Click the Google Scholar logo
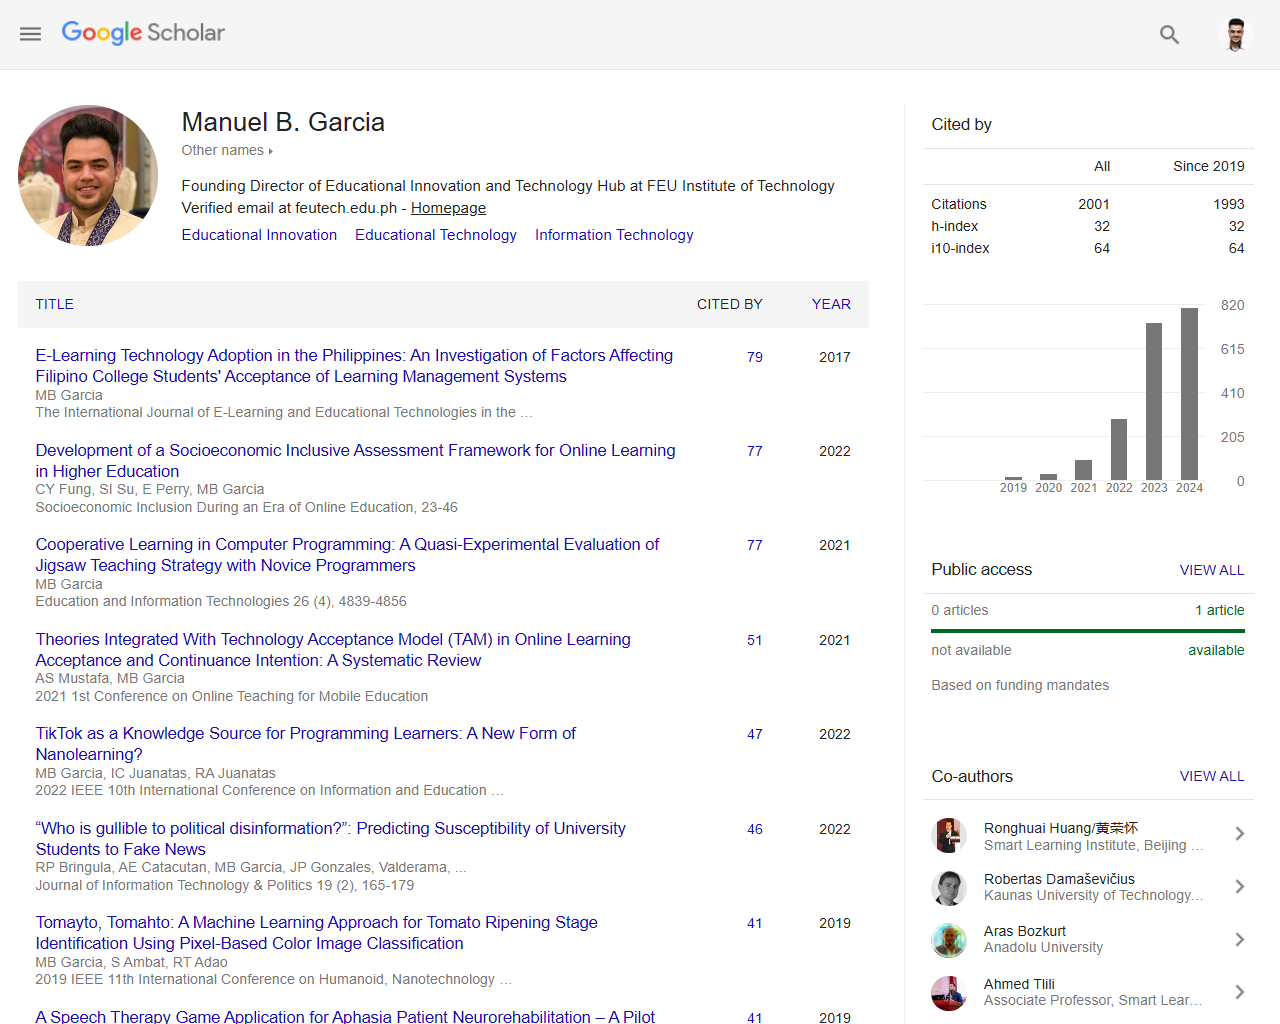Image resolution: width=1280 pixels, height=1024 pixels. coord(142,33)
